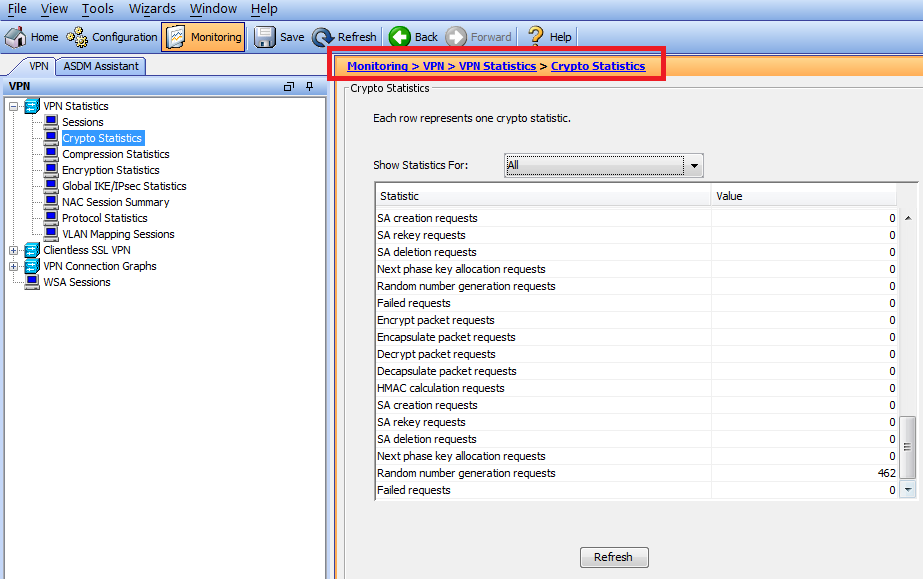Select the HMAC calculation requests row
The image size is (923, 579).
[x=636, y=388]
